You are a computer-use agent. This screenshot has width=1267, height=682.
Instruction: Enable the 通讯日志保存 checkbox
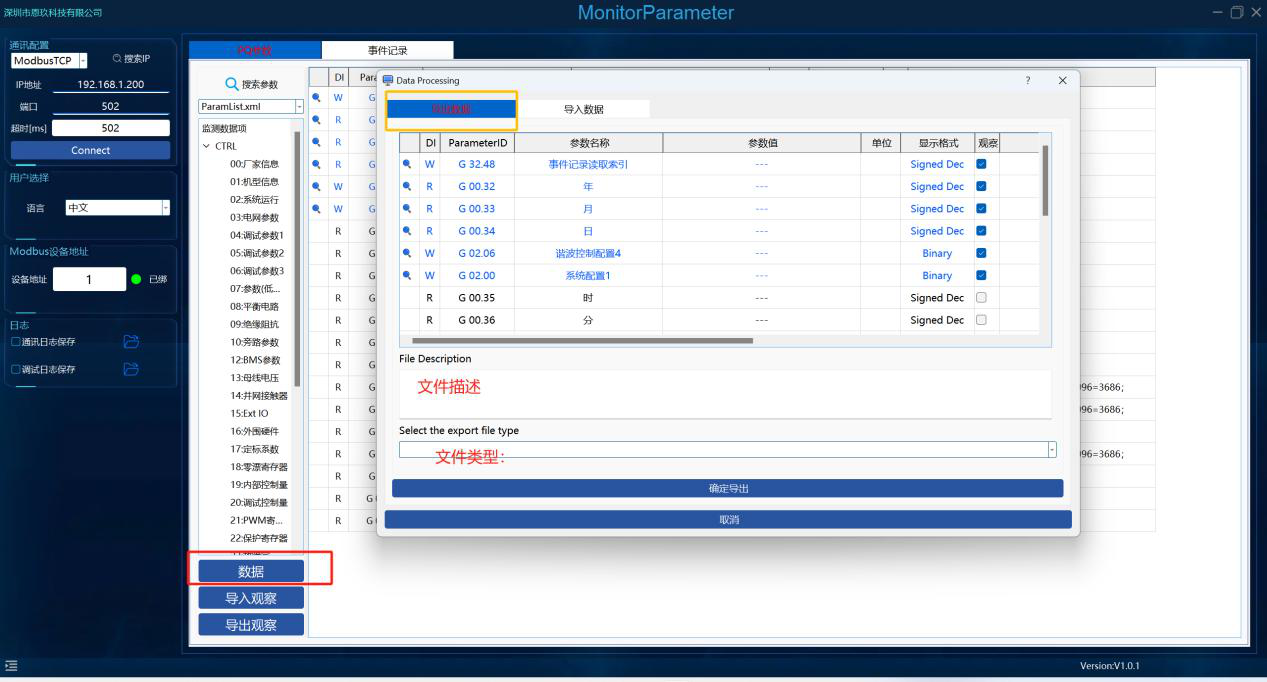(x=15, y=342)
